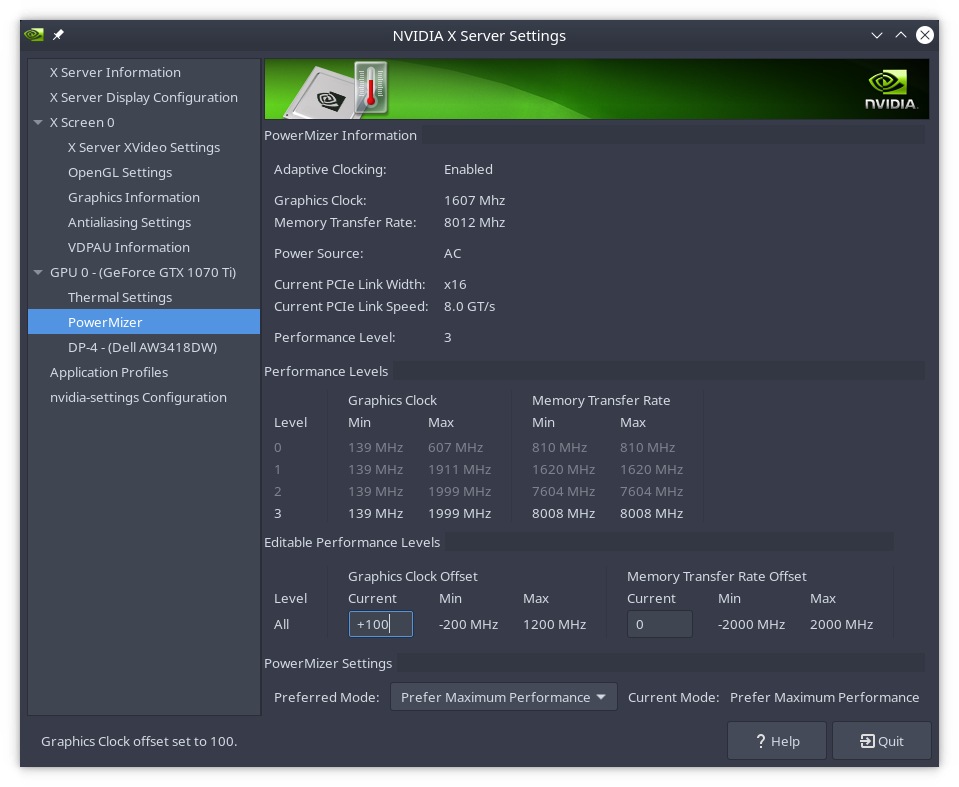This screenshot has height=787, width=959.
Task: Click the Performance Levels section header
Action: click(326, 371)
